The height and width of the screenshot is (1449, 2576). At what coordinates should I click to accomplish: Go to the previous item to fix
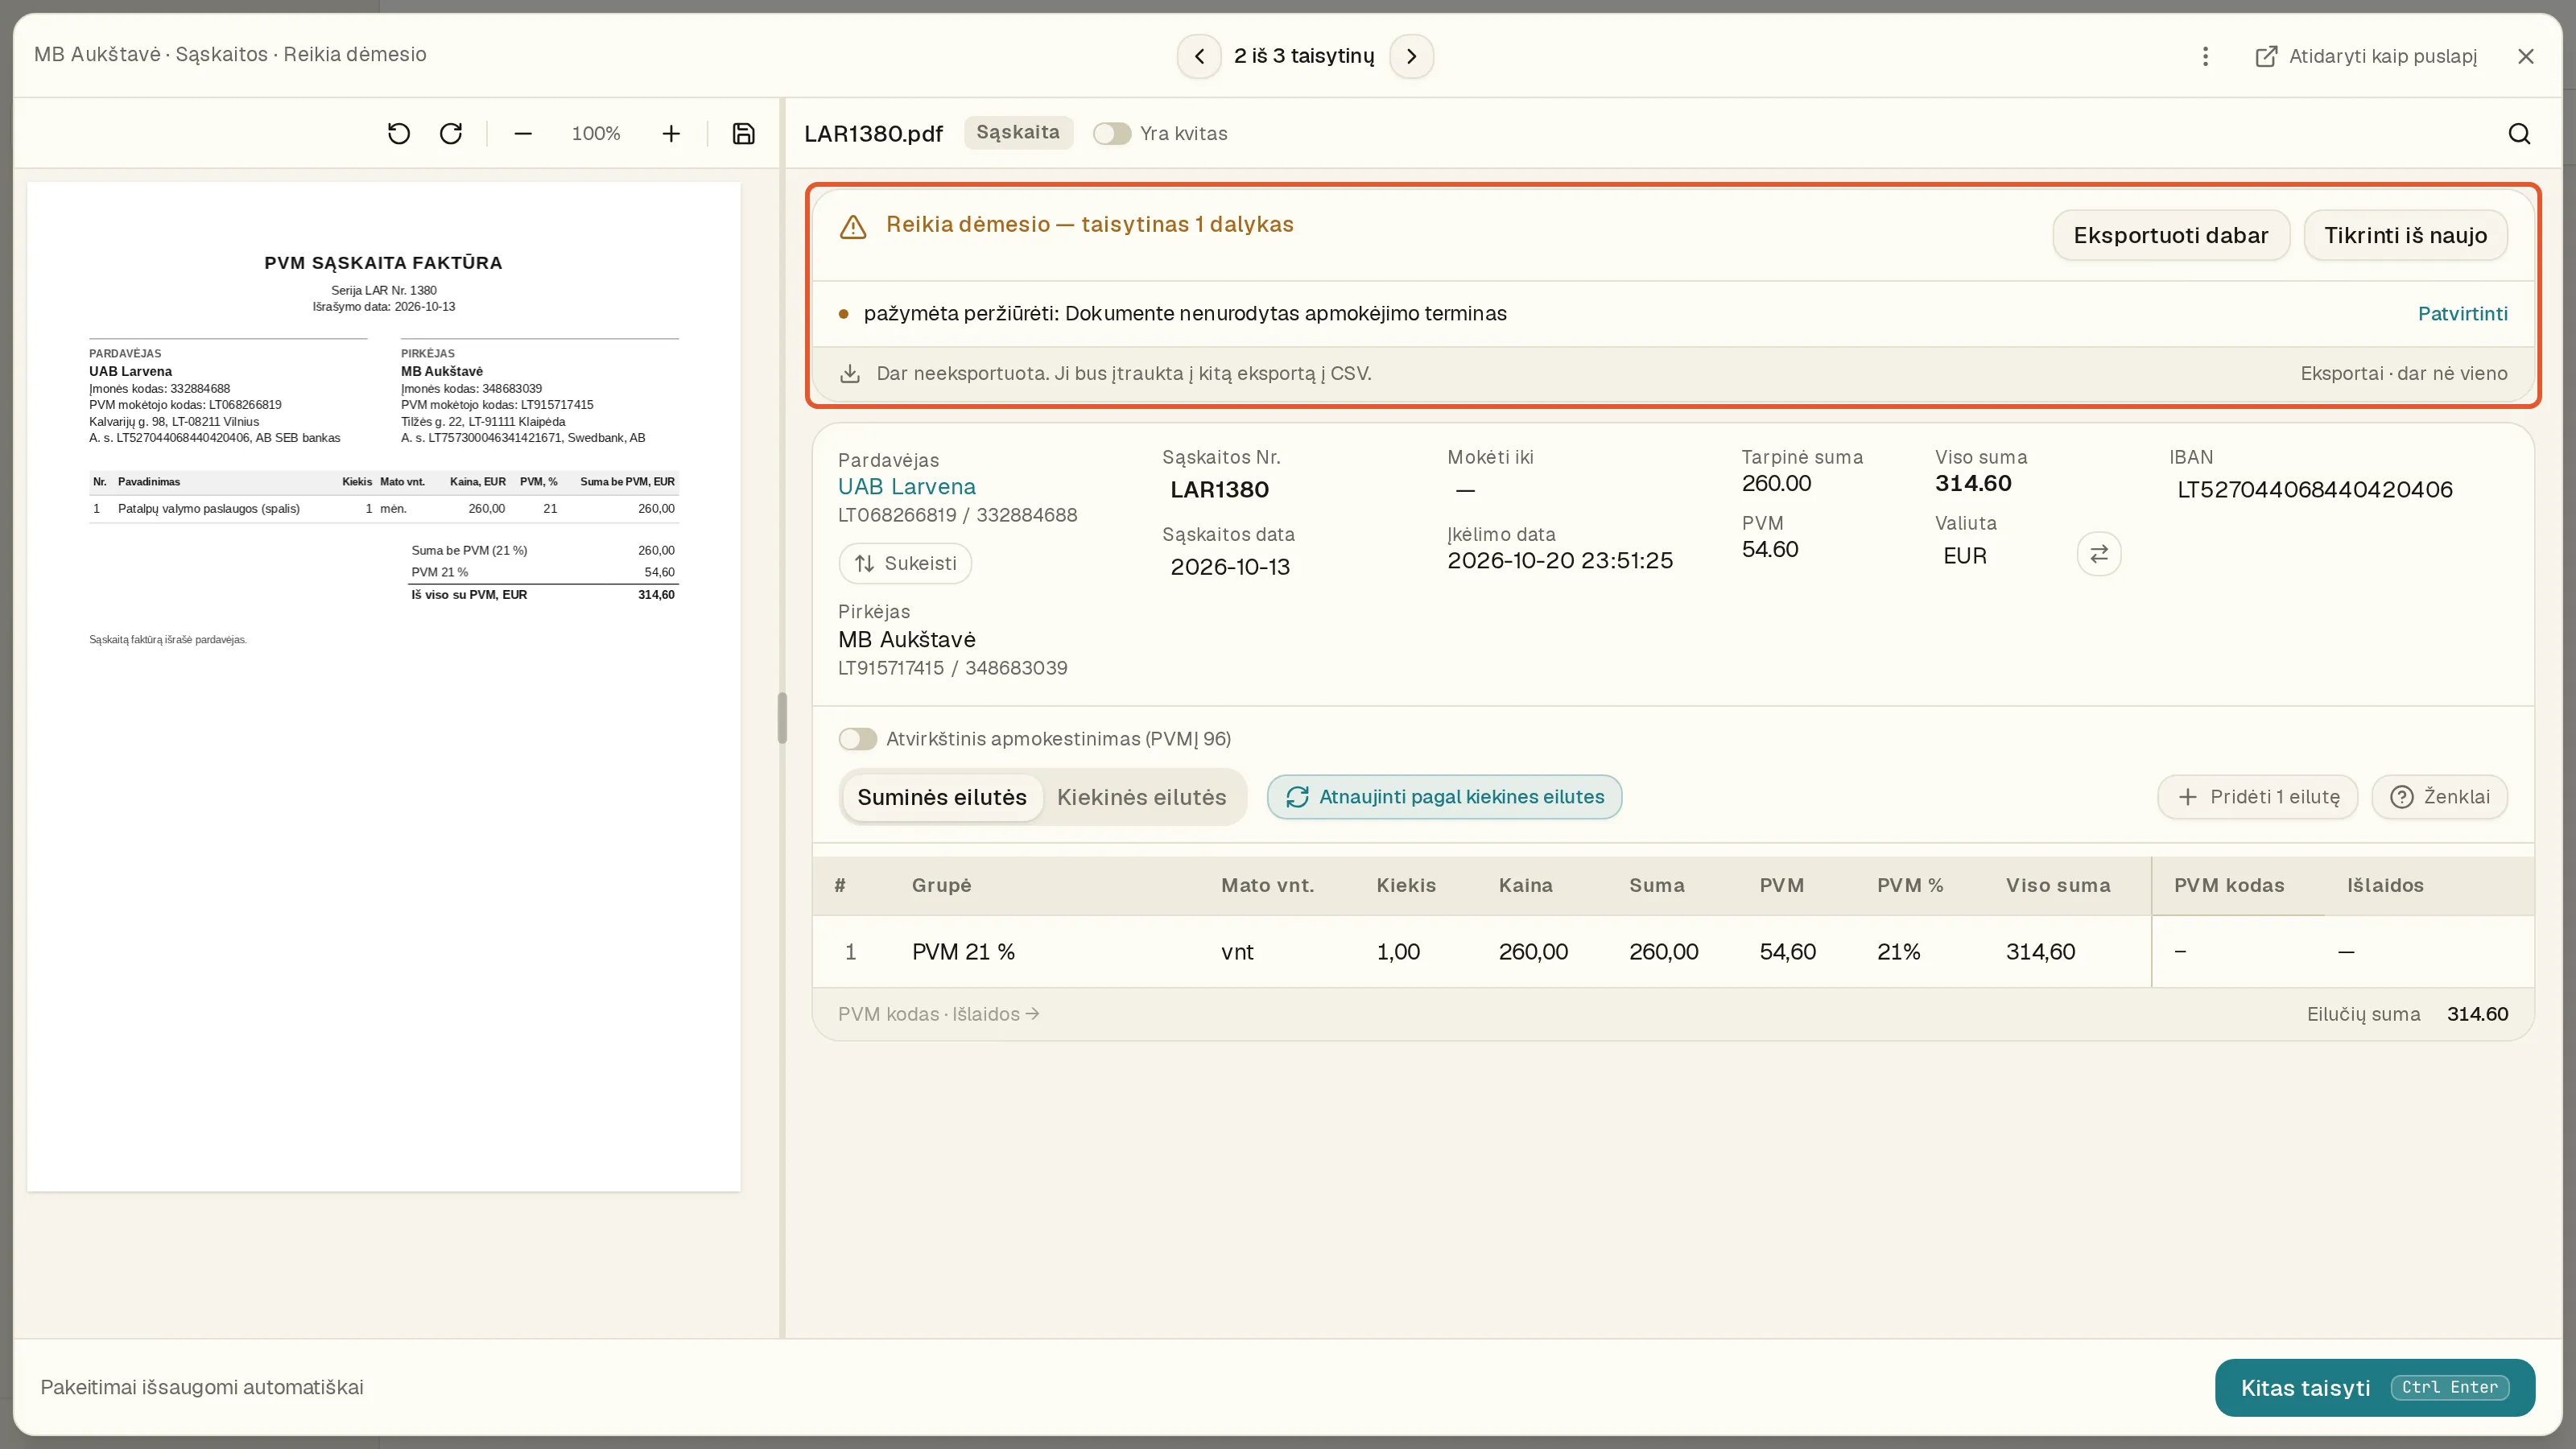click(x=1199, y=56)
